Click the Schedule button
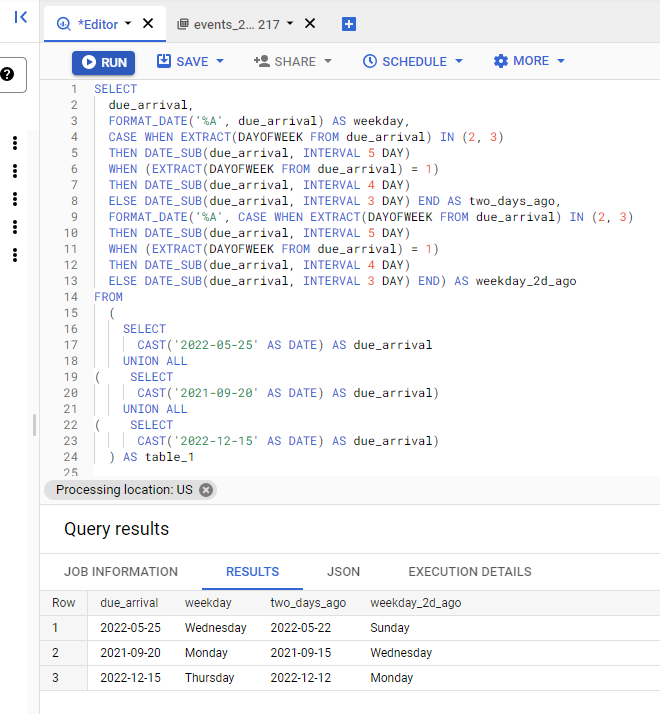The image size is (660, 714). point(405,61)
